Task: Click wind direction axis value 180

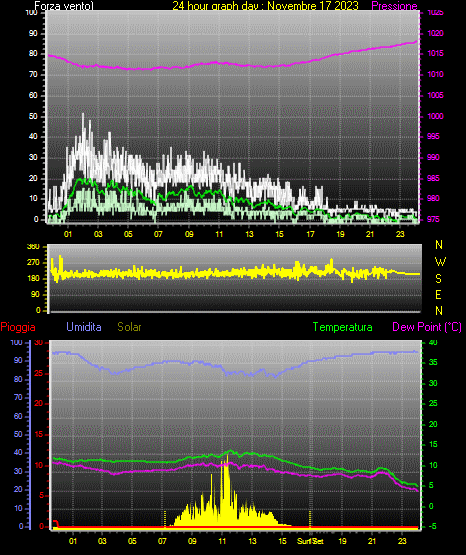Action: click(x=33, y=279)
